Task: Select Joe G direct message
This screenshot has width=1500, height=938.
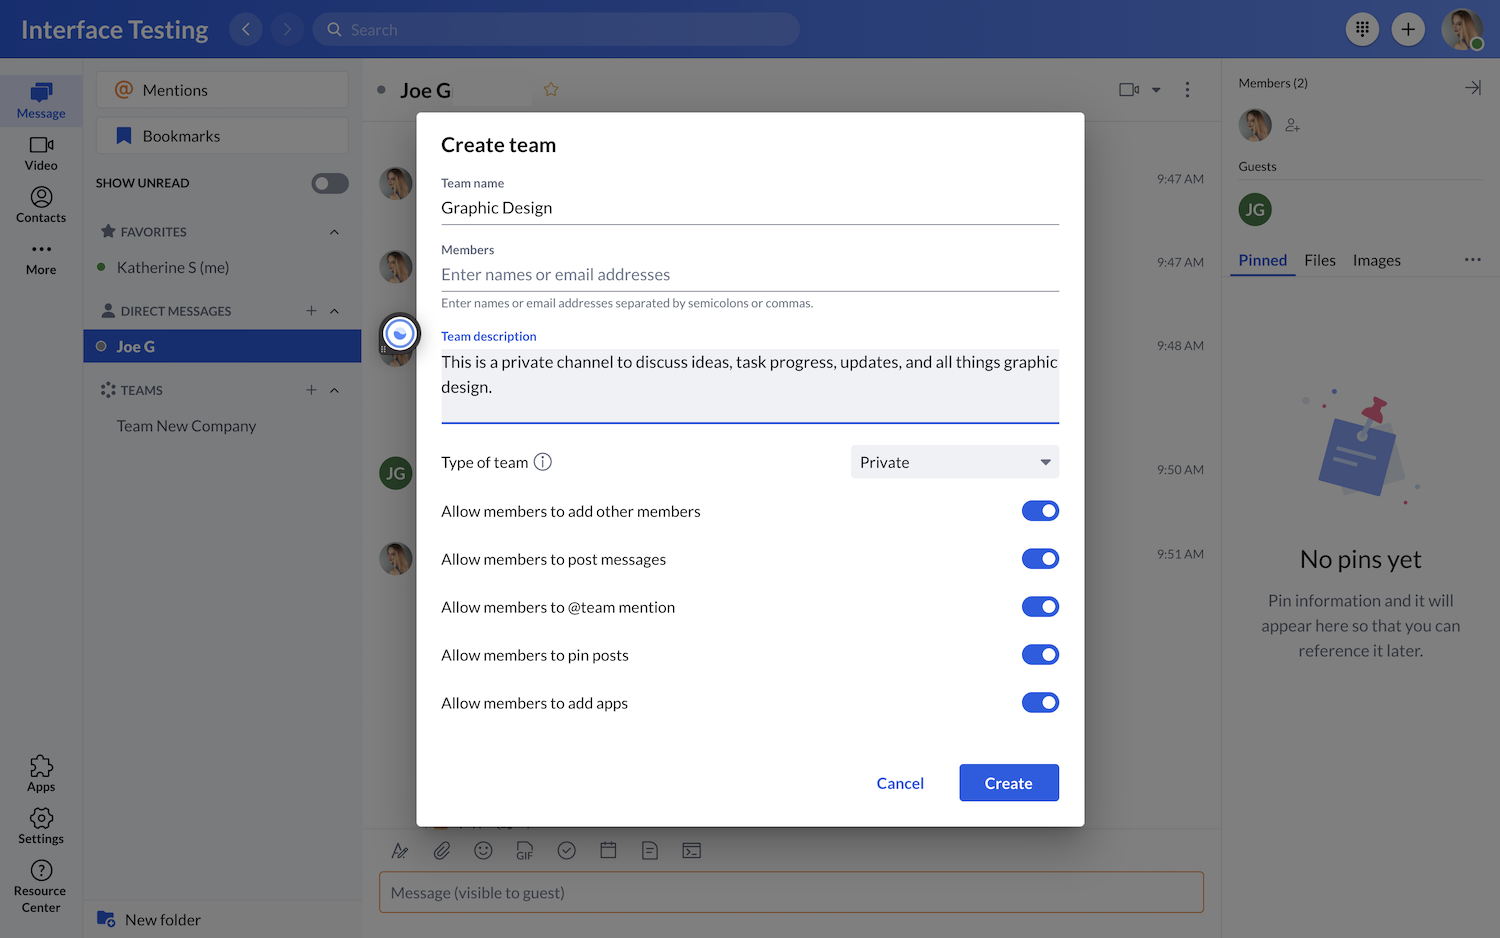Action: (222, 346)
